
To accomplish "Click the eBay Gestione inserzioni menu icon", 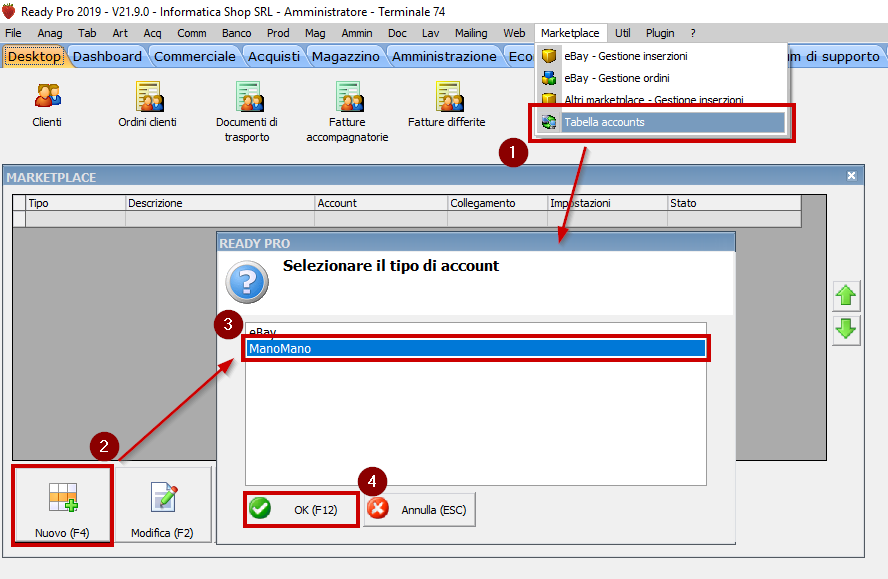I will click(x=549, y=56).
